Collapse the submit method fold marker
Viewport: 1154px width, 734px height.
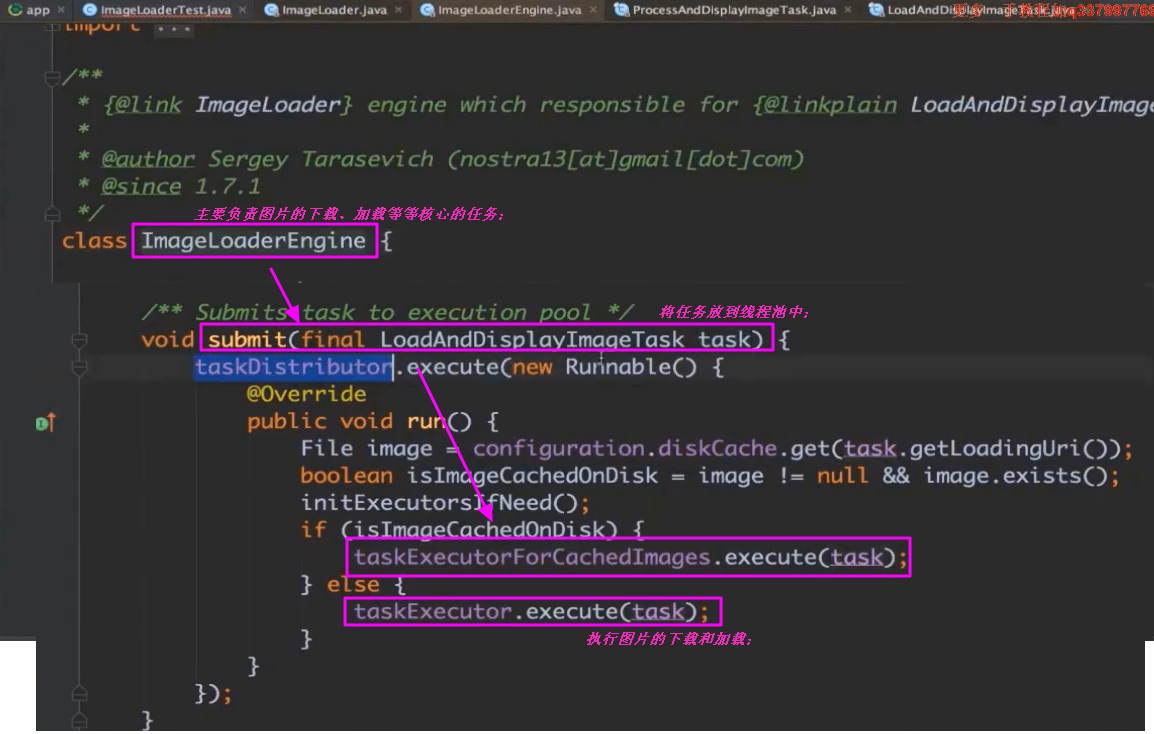pyautogui.click(x=80, y=340)
